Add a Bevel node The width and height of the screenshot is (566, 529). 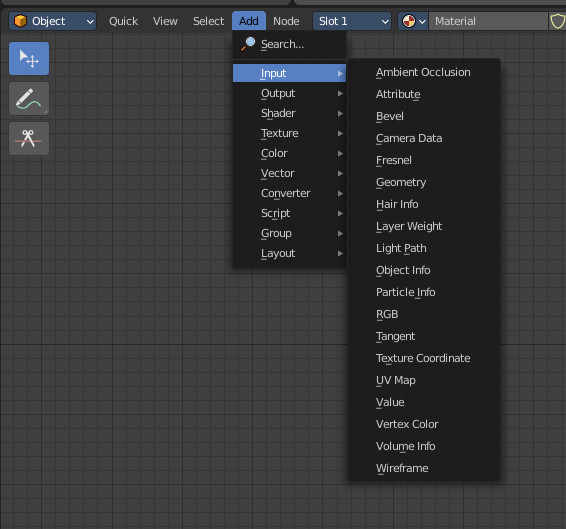(x=424, y=116)
